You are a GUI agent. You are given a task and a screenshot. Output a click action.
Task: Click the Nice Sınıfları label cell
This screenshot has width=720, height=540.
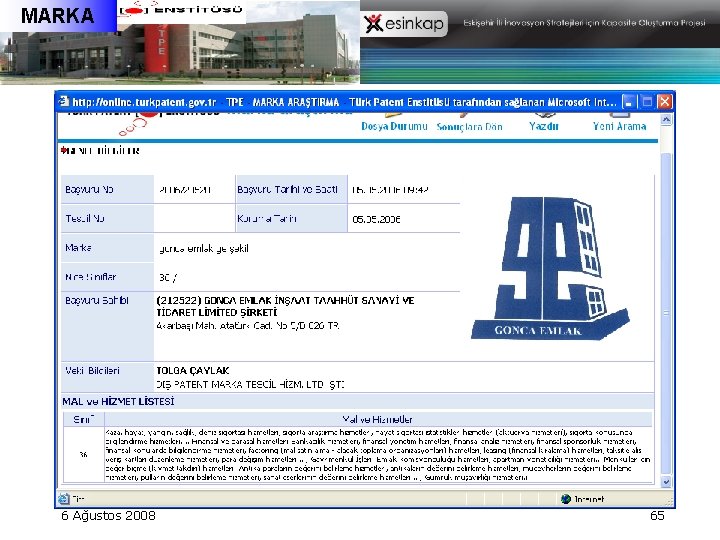[107, 277]
